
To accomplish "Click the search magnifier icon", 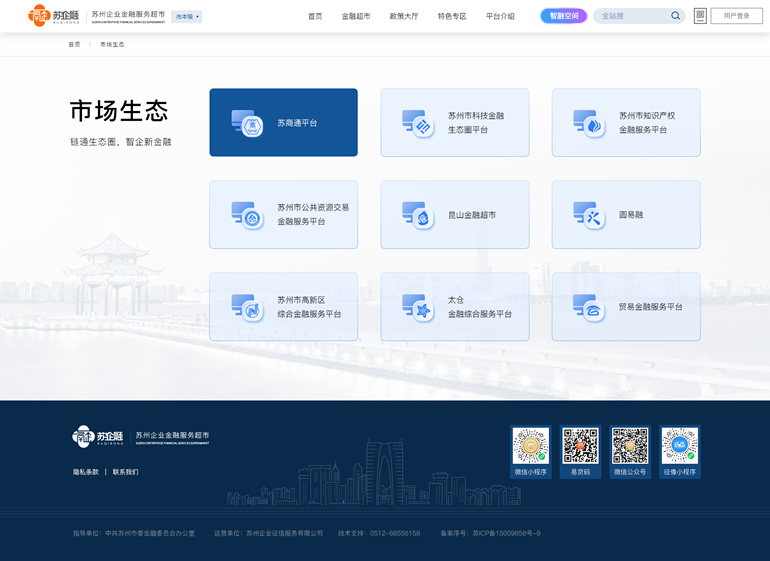I will click(675, 16).
